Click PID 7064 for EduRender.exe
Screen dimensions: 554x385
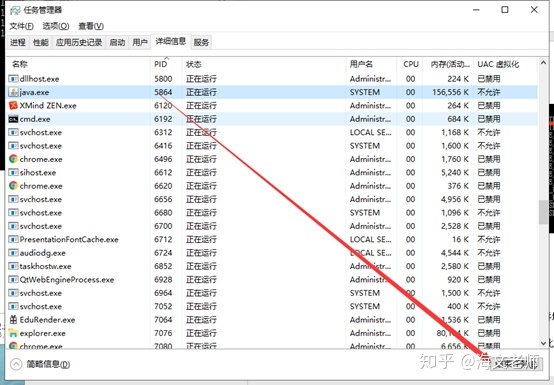click(x=163, y=320)
